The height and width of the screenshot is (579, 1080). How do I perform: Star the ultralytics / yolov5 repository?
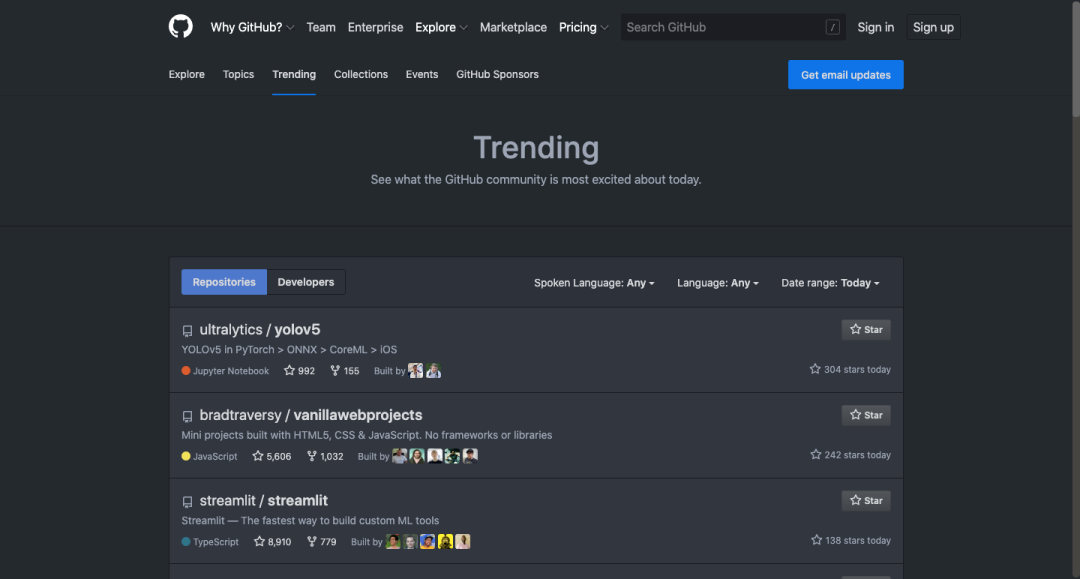click(866, 330)
